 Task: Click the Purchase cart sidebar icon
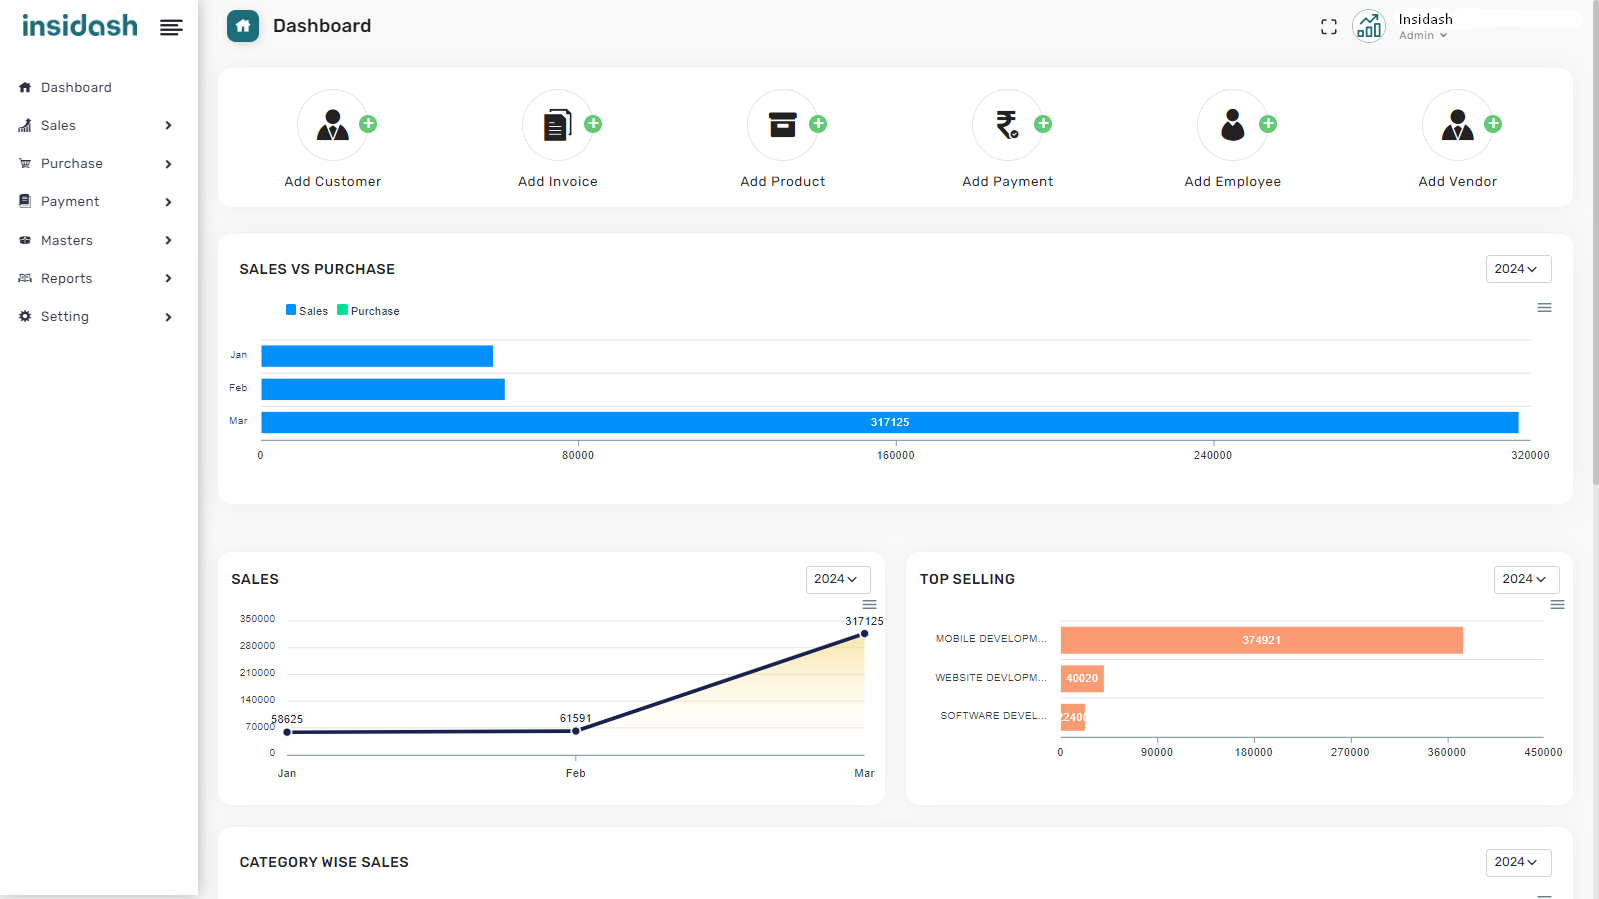click(x=25, y=163)
